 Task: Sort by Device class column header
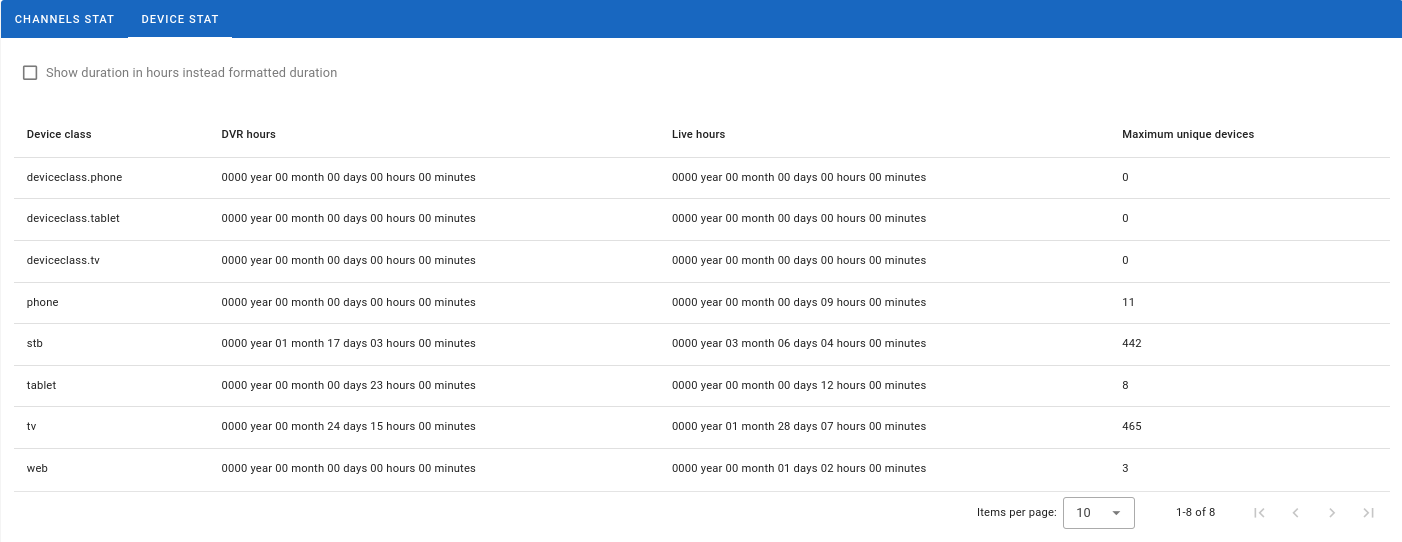(x=59, y=134)
